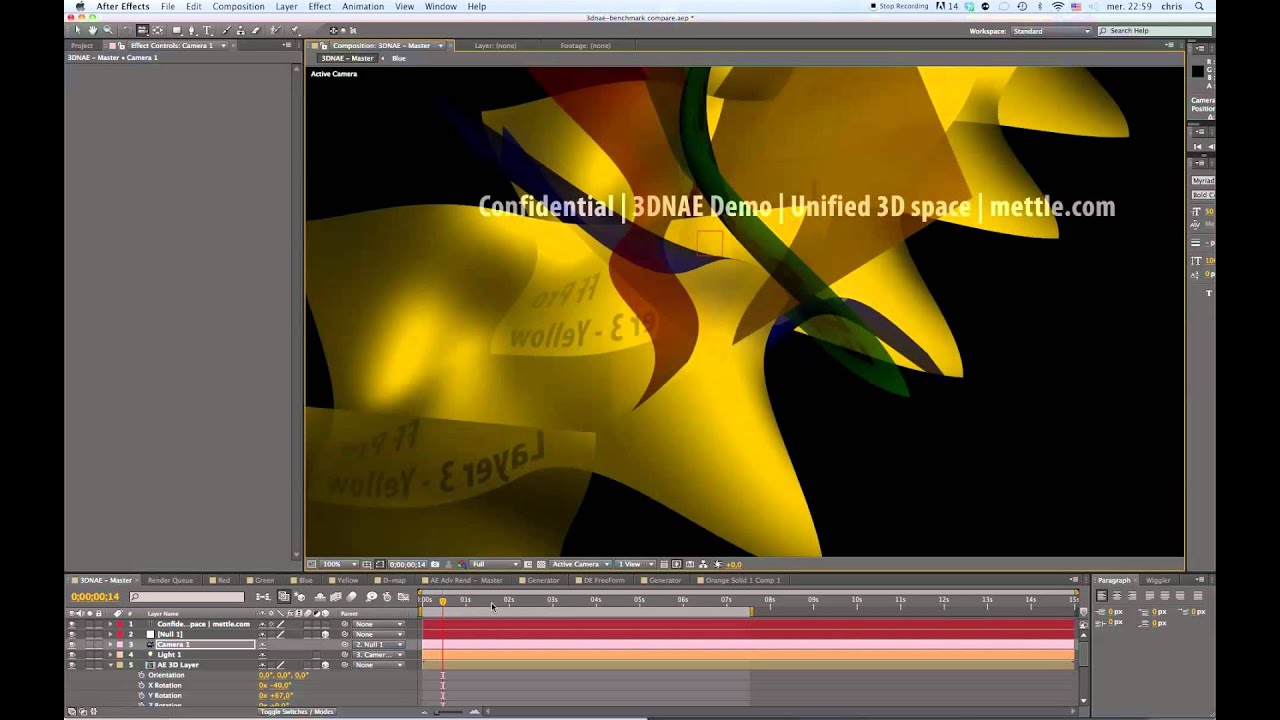Open the Composition menu
1280x720 pixels.
(x=238, y=6)
